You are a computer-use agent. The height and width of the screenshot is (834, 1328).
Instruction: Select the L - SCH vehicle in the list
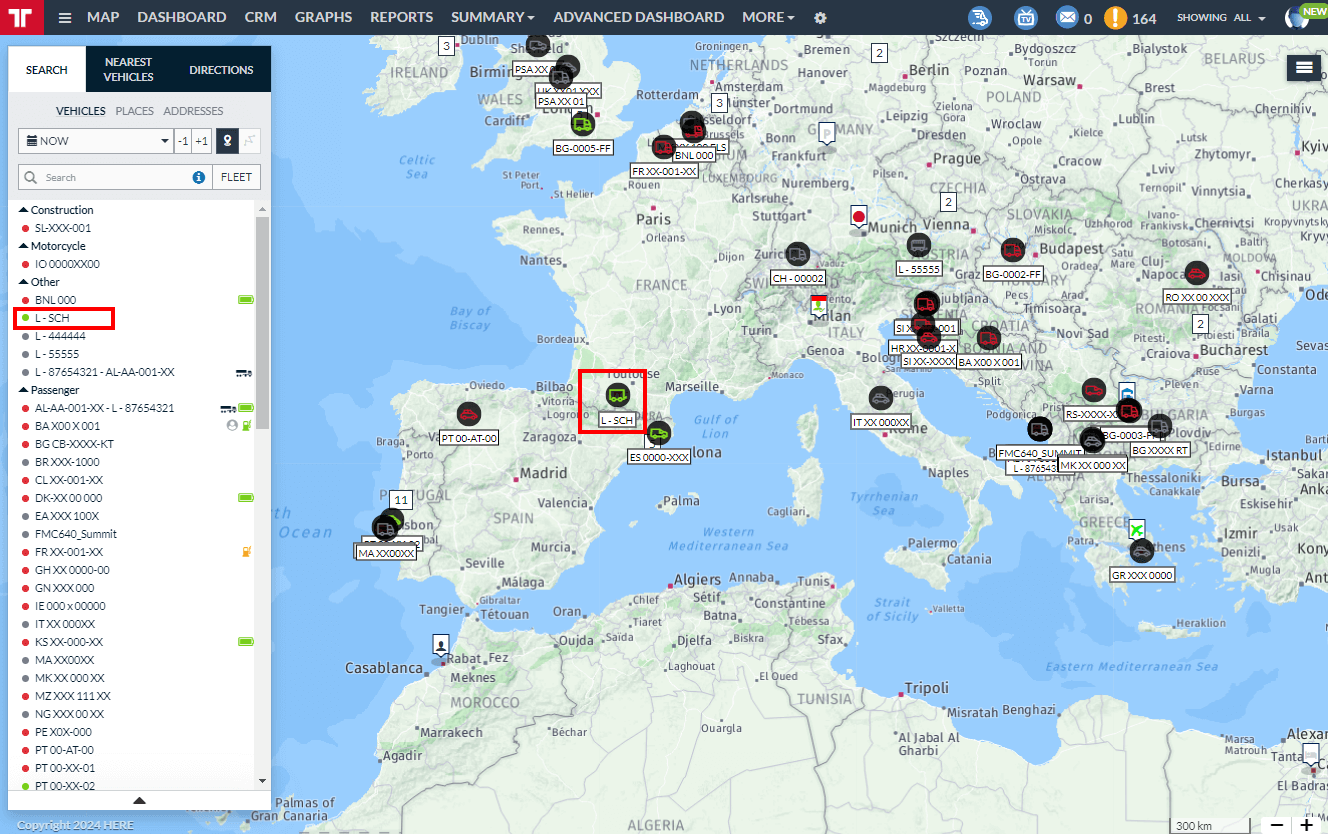pyautogui.click(x=52, y=318)
